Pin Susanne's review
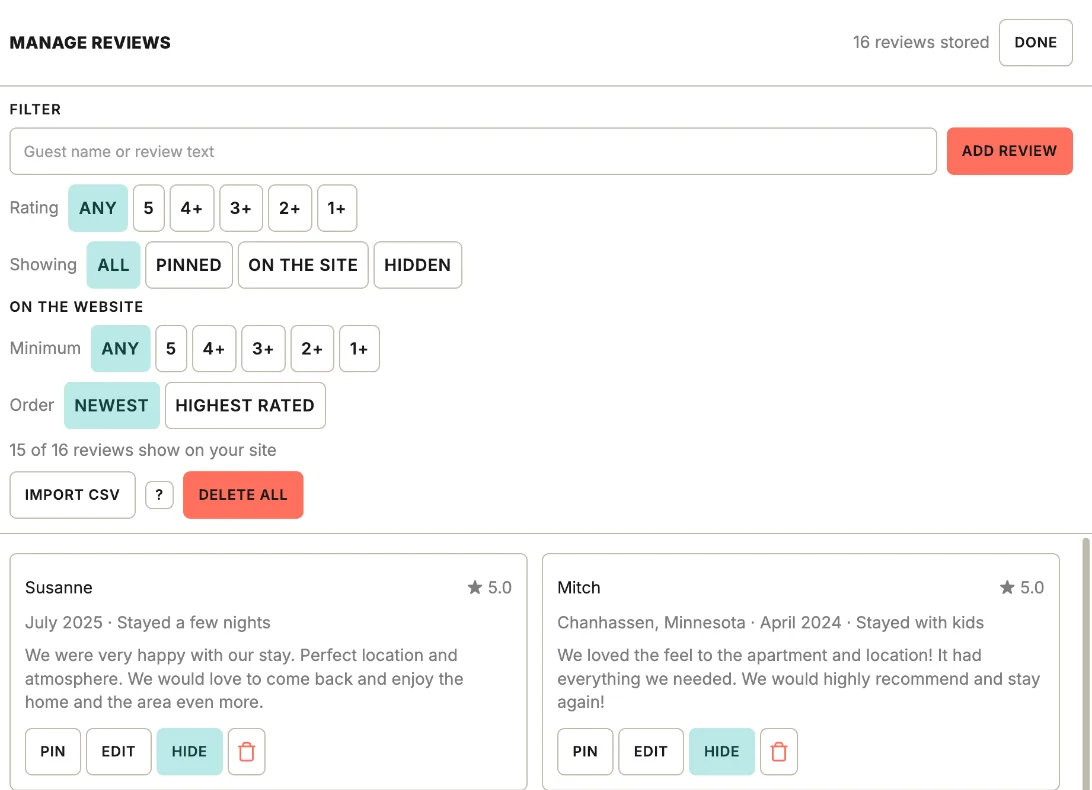 [53, 752]
